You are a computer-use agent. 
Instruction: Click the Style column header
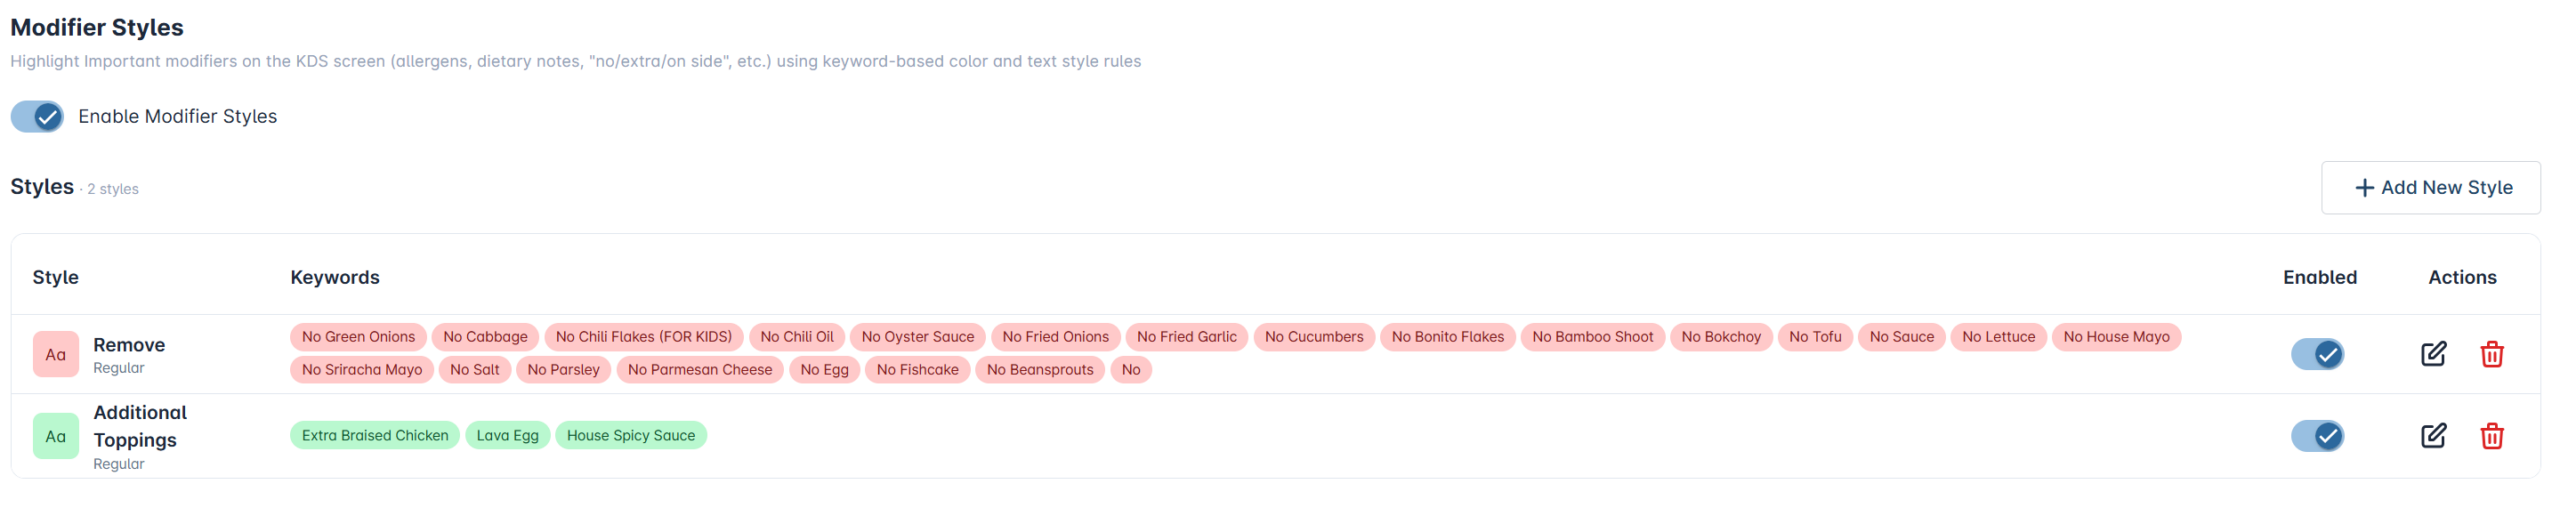[x=55, y=277]
